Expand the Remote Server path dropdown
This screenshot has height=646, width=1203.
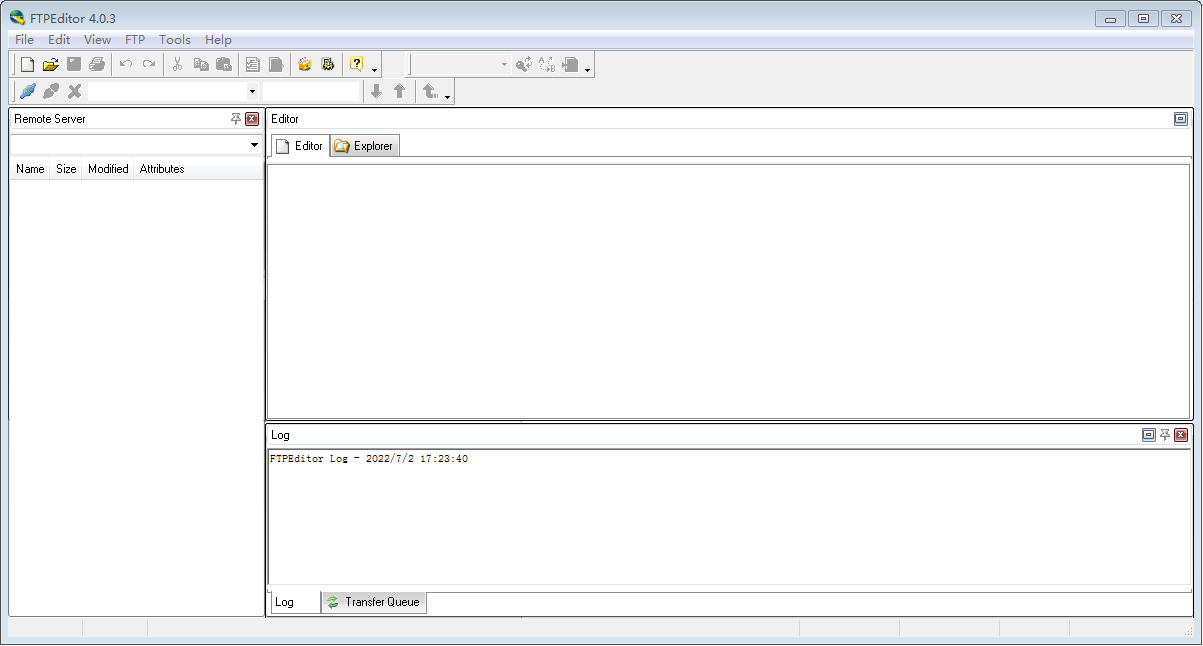coord(254,145)
